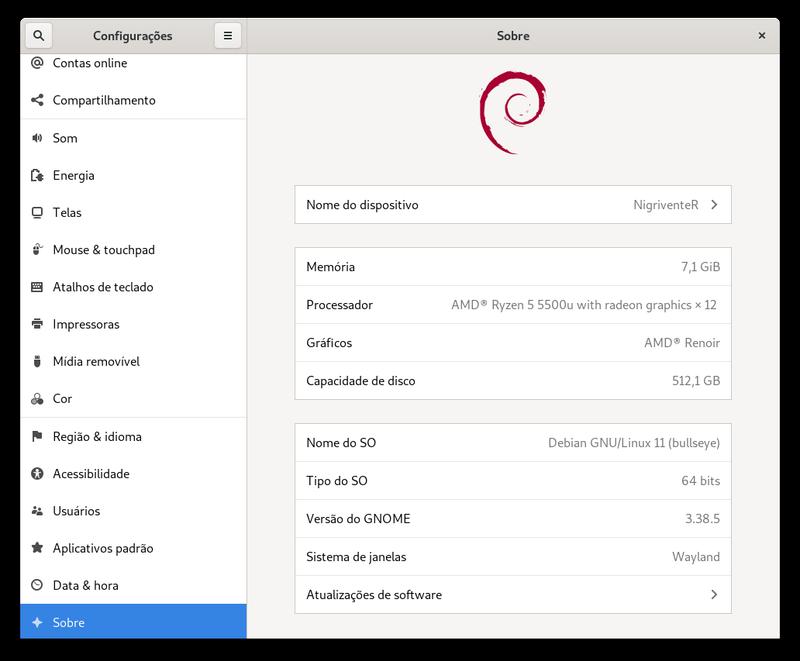800x661 pixels.
Task: Click the Som speaker icon
Action: click(37, 138)
